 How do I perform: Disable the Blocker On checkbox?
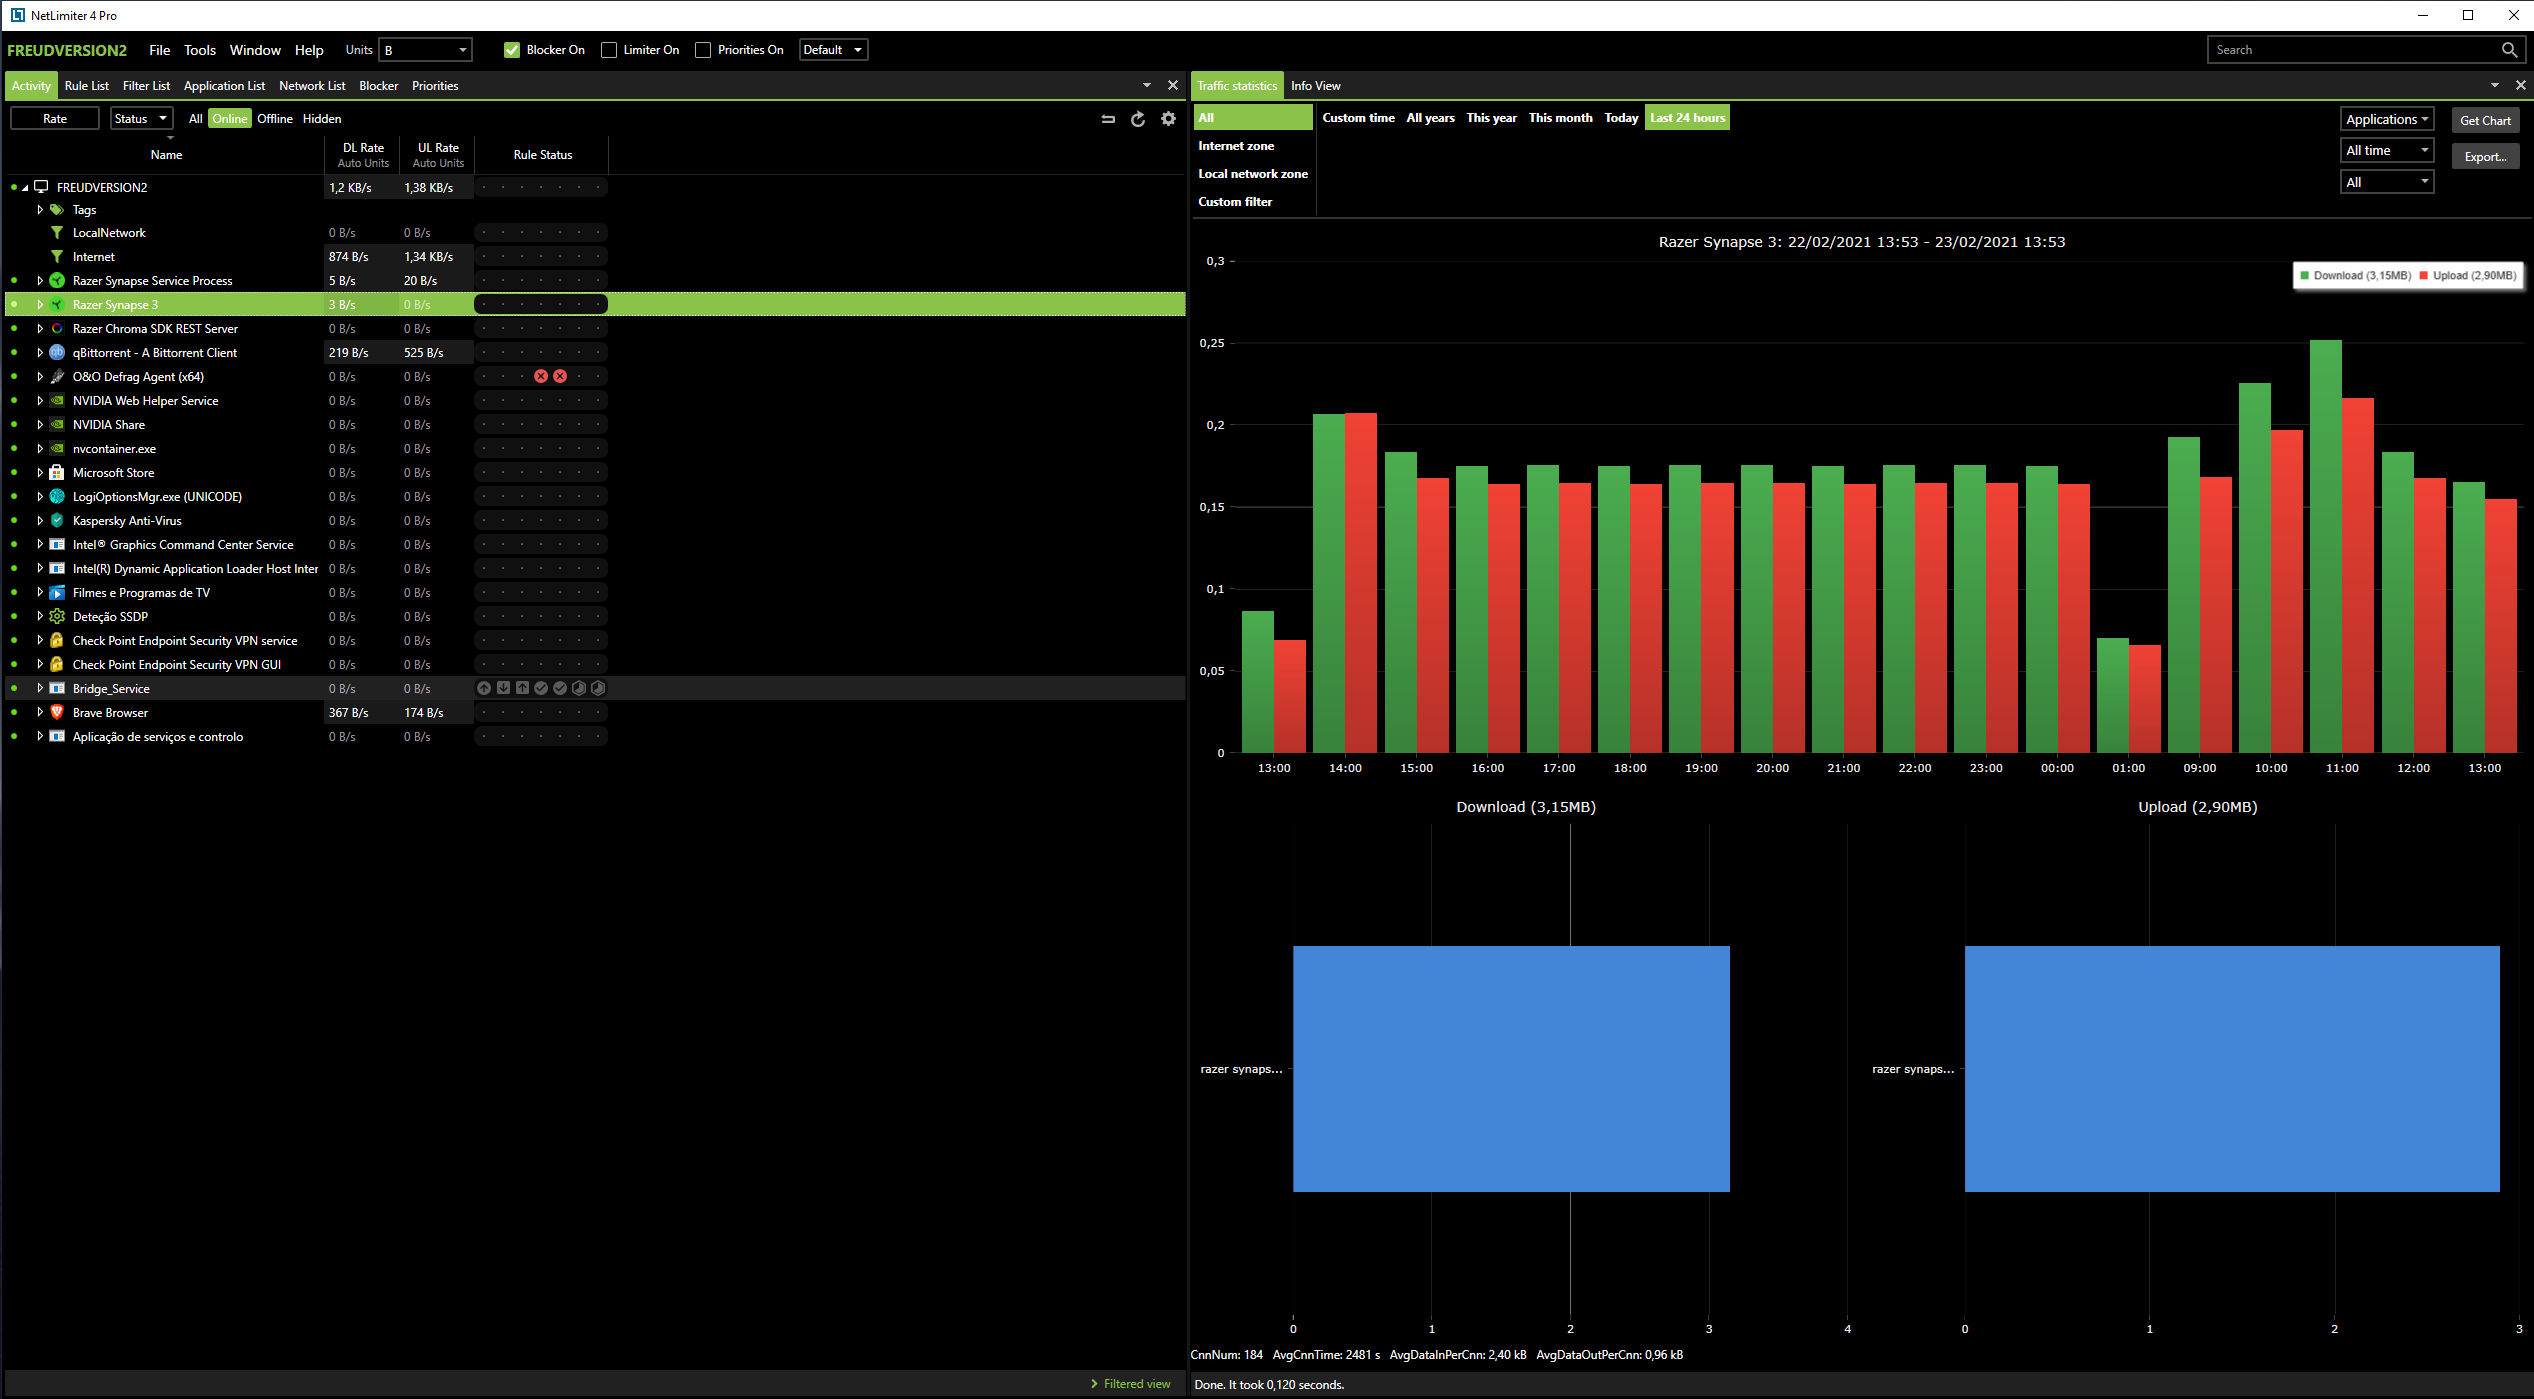pyautogui.click(x=512, y=50)
